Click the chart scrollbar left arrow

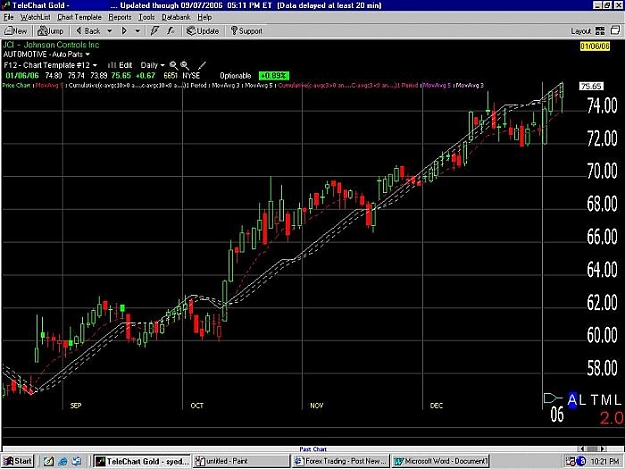click(582, 449)
